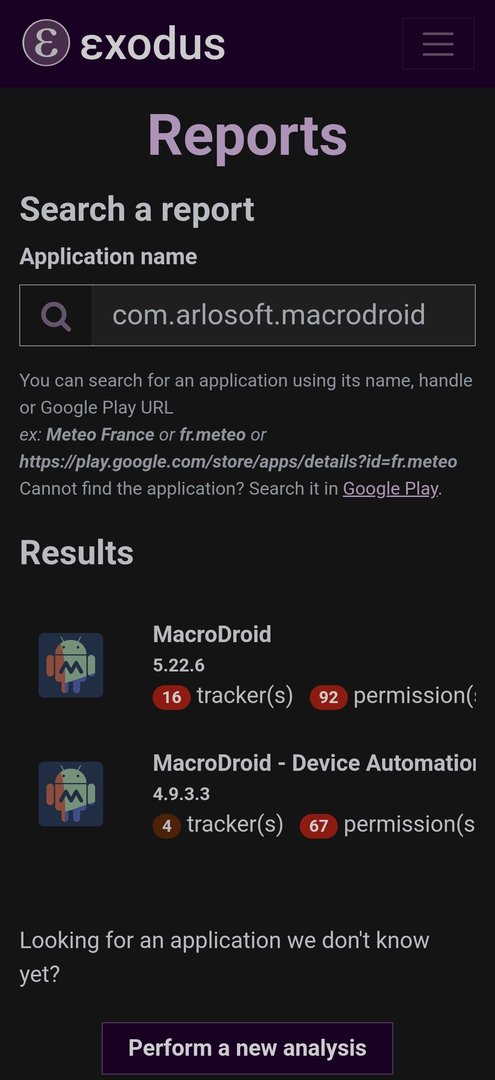Click the red 16 trackers badge
Screen dimensions: 495x1080
pyautogui.click(x=171, y=697)
